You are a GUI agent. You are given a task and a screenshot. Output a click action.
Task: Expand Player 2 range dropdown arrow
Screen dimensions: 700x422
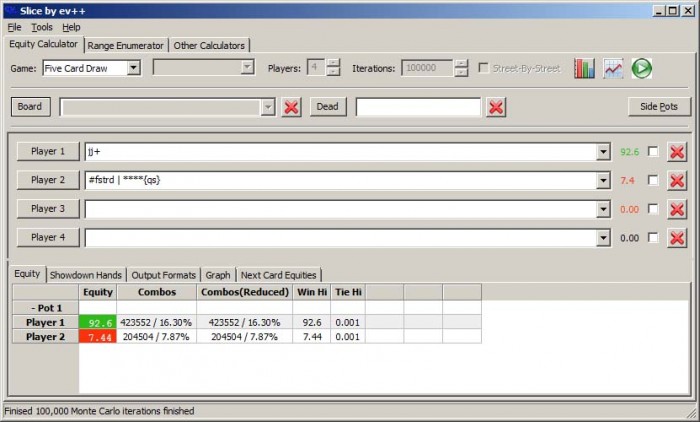pos(603,180)
